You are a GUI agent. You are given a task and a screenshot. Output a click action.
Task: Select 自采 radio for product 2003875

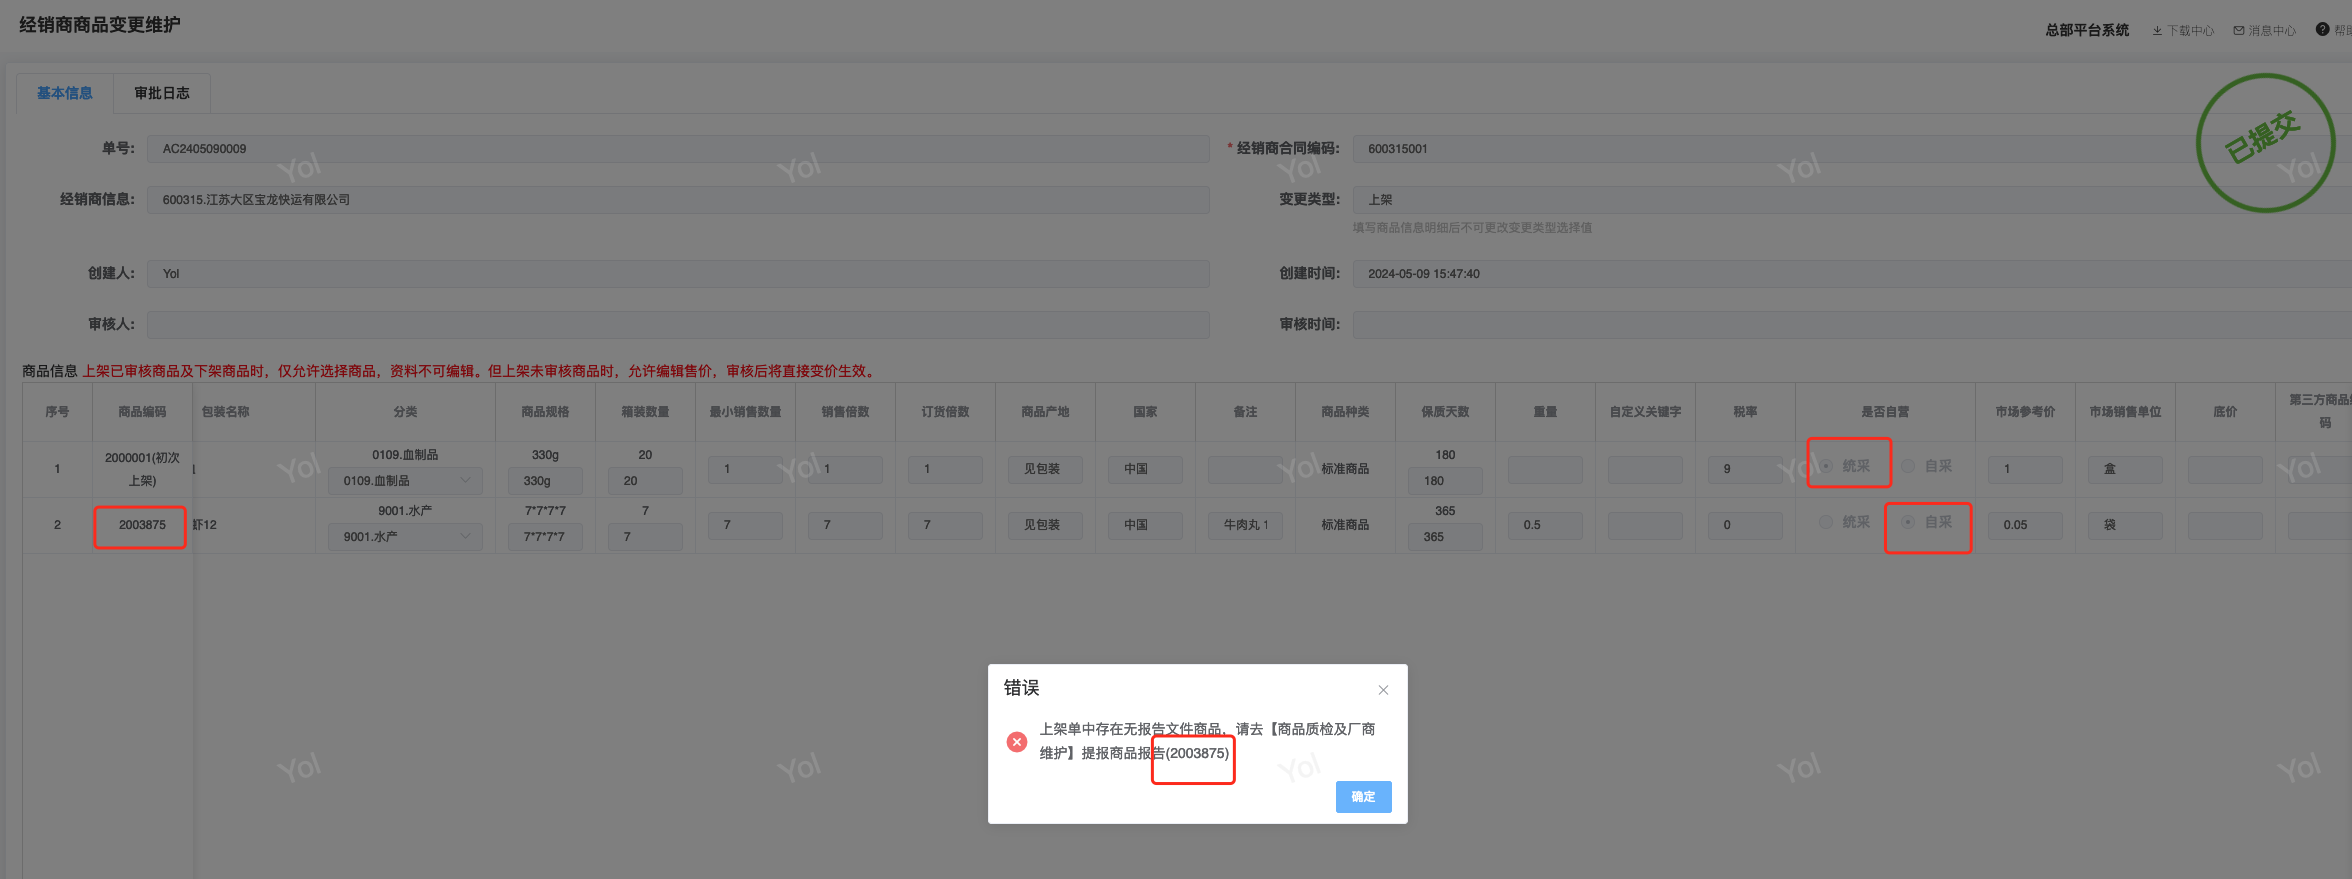(1908, 522)
